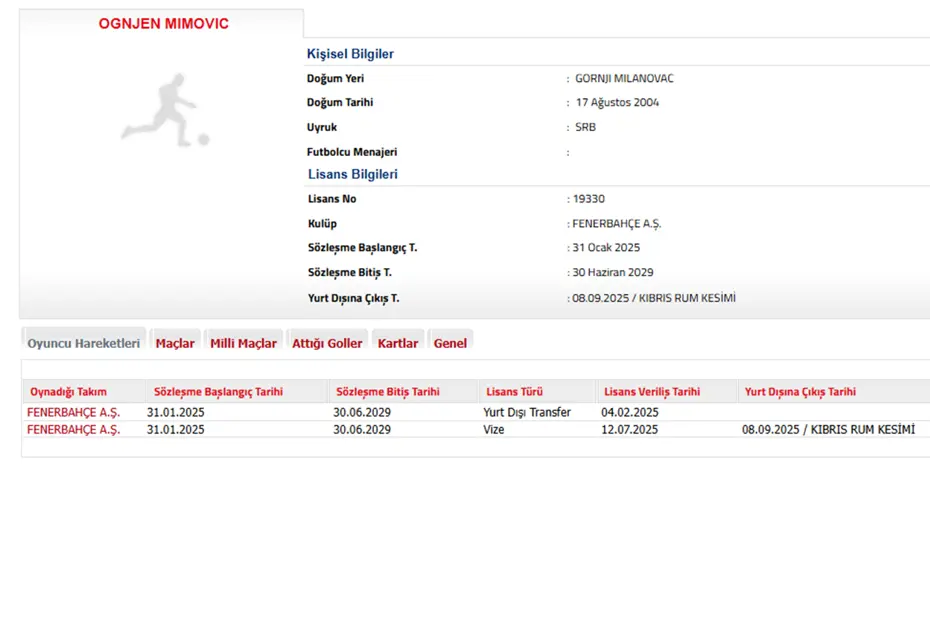This screenshot has height=618, width=930.
Task: Click the Lisans No label
Action: tap(332, 199)
